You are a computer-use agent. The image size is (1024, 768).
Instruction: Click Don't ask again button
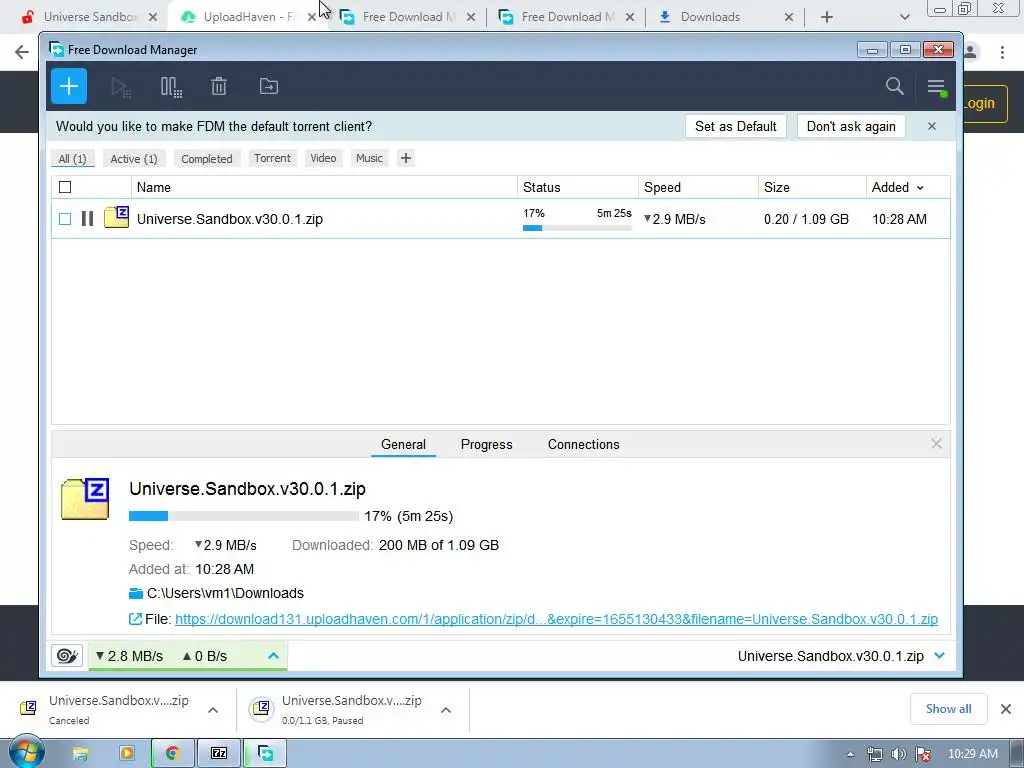click(x=851, y=126)
